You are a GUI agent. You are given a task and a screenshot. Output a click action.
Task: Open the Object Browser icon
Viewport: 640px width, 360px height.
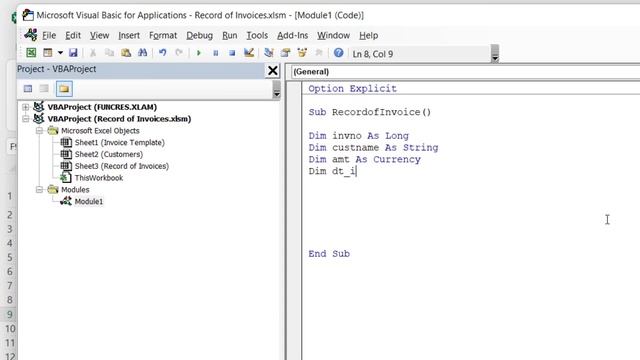point(302,53)
